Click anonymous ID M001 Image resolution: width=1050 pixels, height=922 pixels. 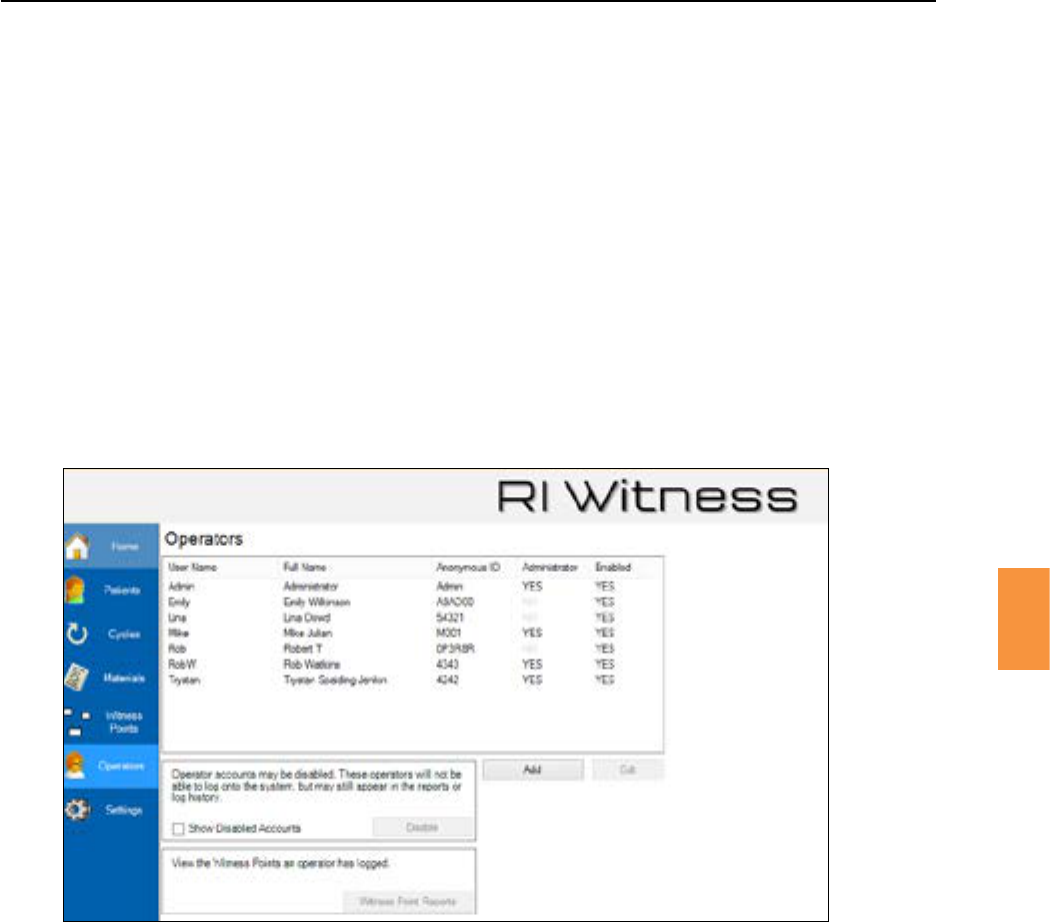click(449, 633)
